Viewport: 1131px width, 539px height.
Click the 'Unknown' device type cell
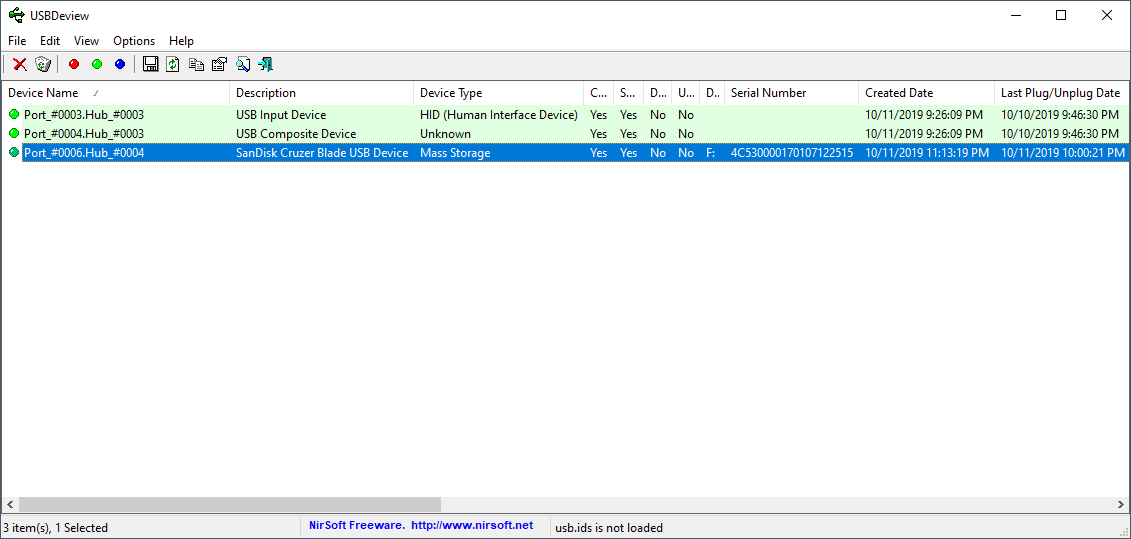pyautogui.click(x=445, y=133)
